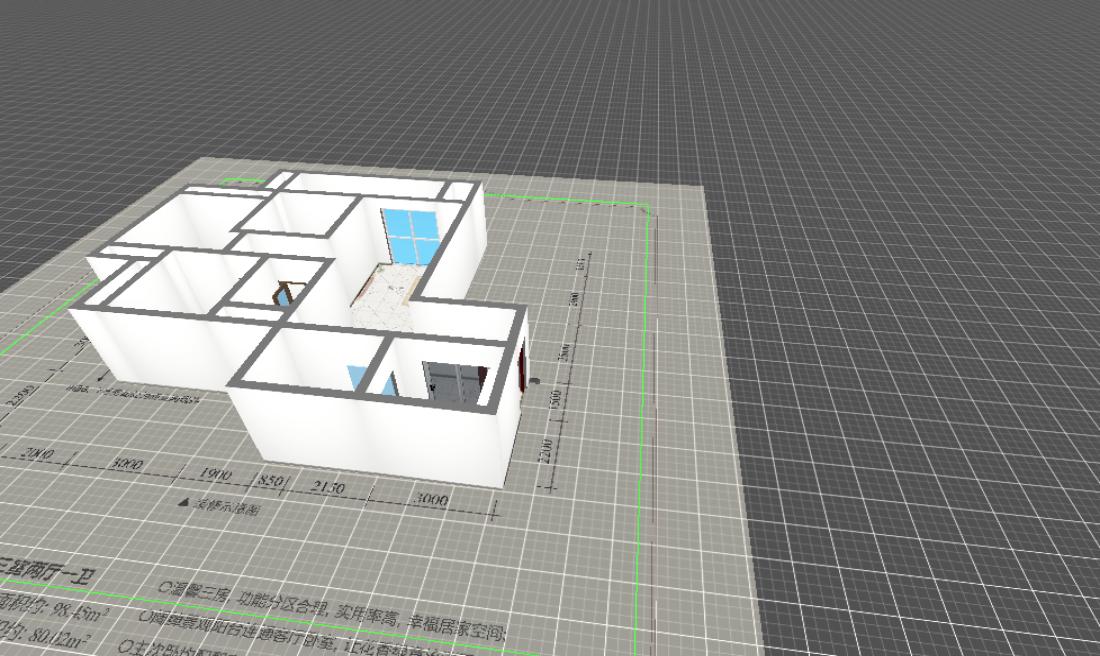Click the green boundary line at top right corner
Image resolution: width=1100 pixels, height=656 pixels.
pos(646,209)
